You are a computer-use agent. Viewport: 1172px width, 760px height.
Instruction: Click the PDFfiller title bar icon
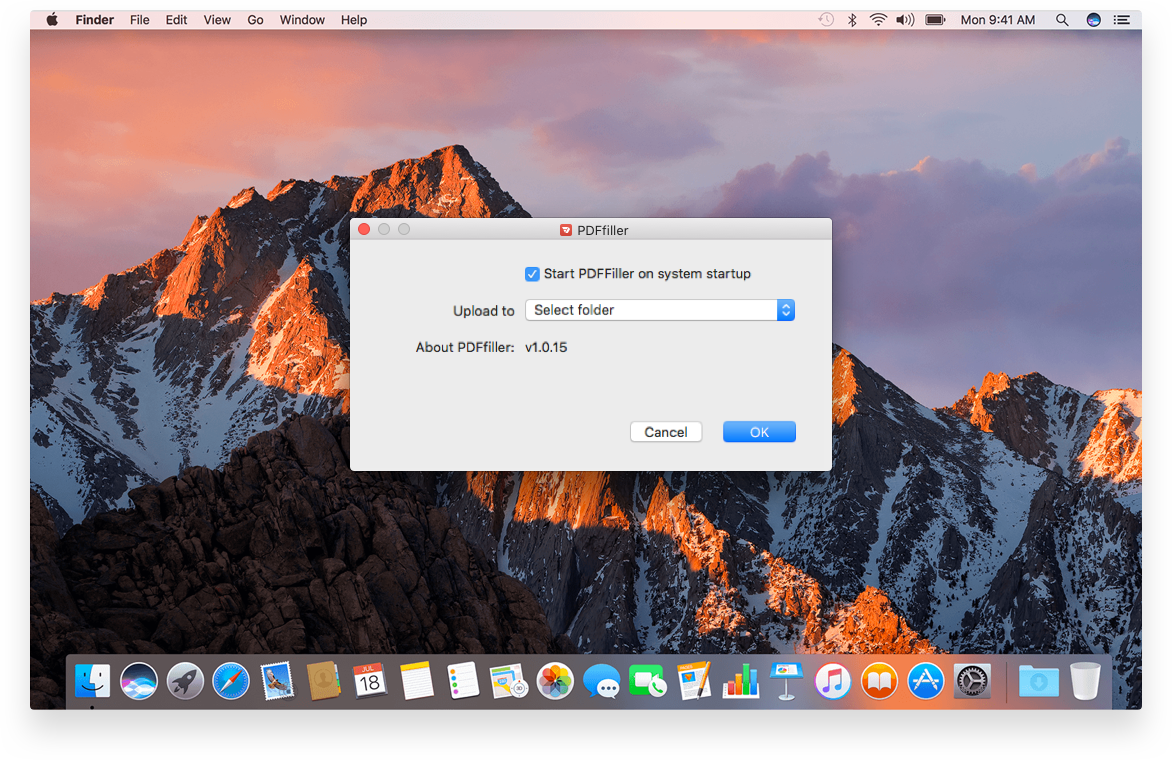566,230
